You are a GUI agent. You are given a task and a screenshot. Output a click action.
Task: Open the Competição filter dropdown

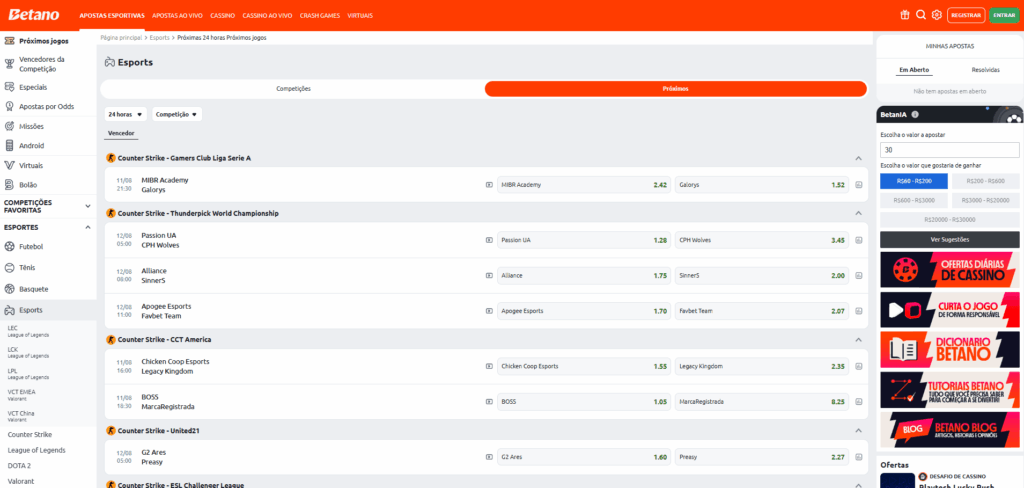coord(177,114)
